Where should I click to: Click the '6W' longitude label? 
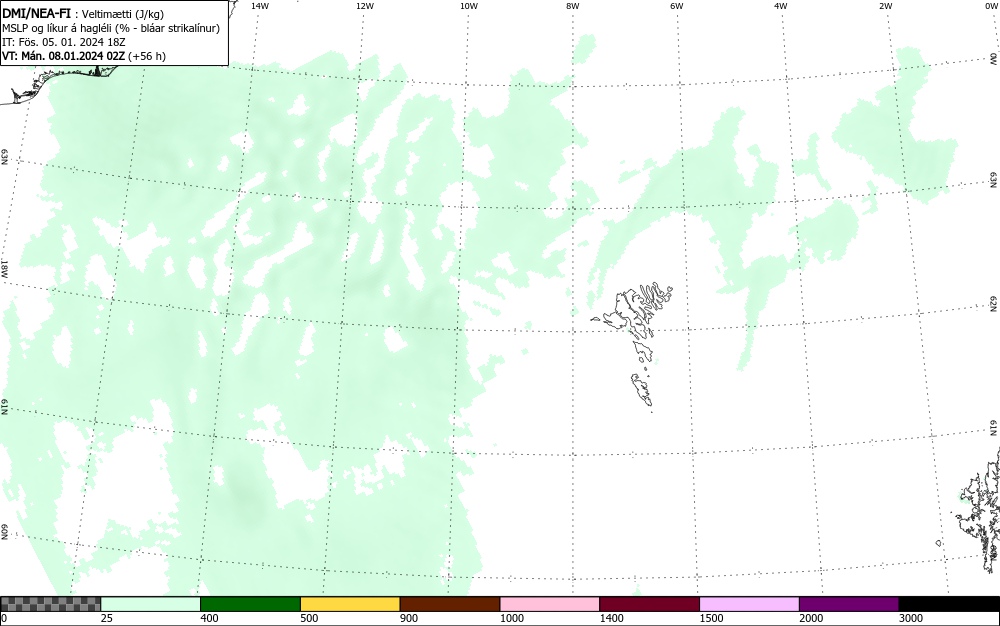(677, 6)
